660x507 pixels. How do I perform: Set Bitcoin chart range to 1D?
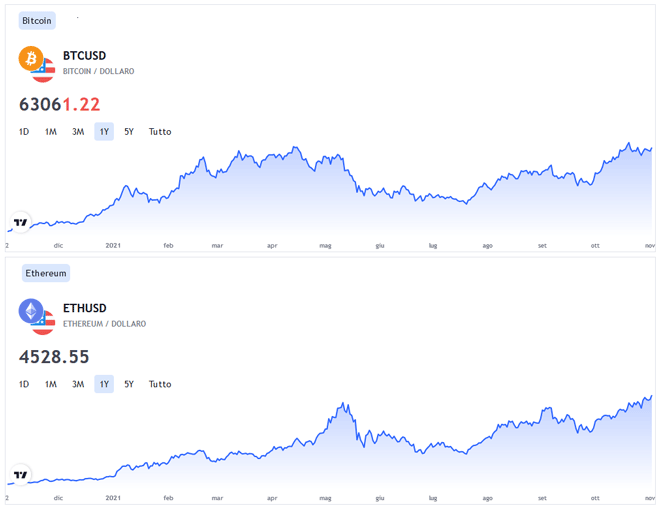tap(24, 132)
